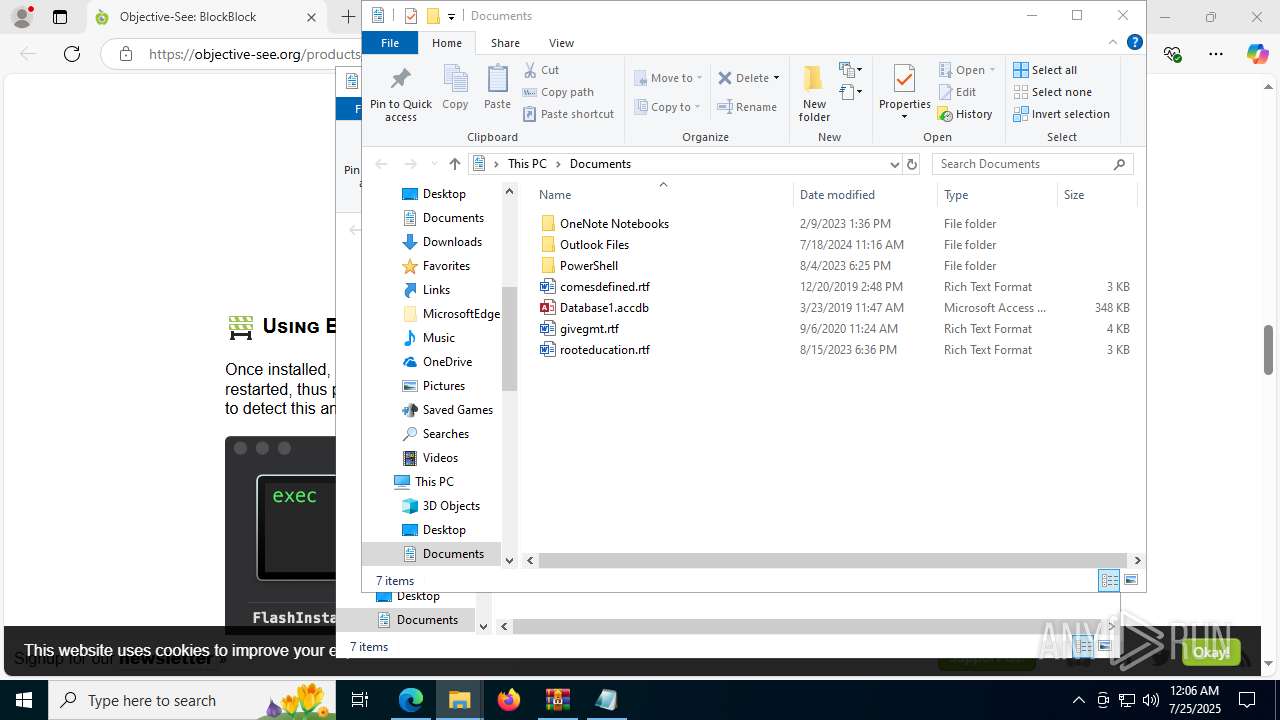Viewport: 1280px width, 720px height.
Task: Open file History from the ribbon
Action: pyautogui.click(x=965, y=114)
